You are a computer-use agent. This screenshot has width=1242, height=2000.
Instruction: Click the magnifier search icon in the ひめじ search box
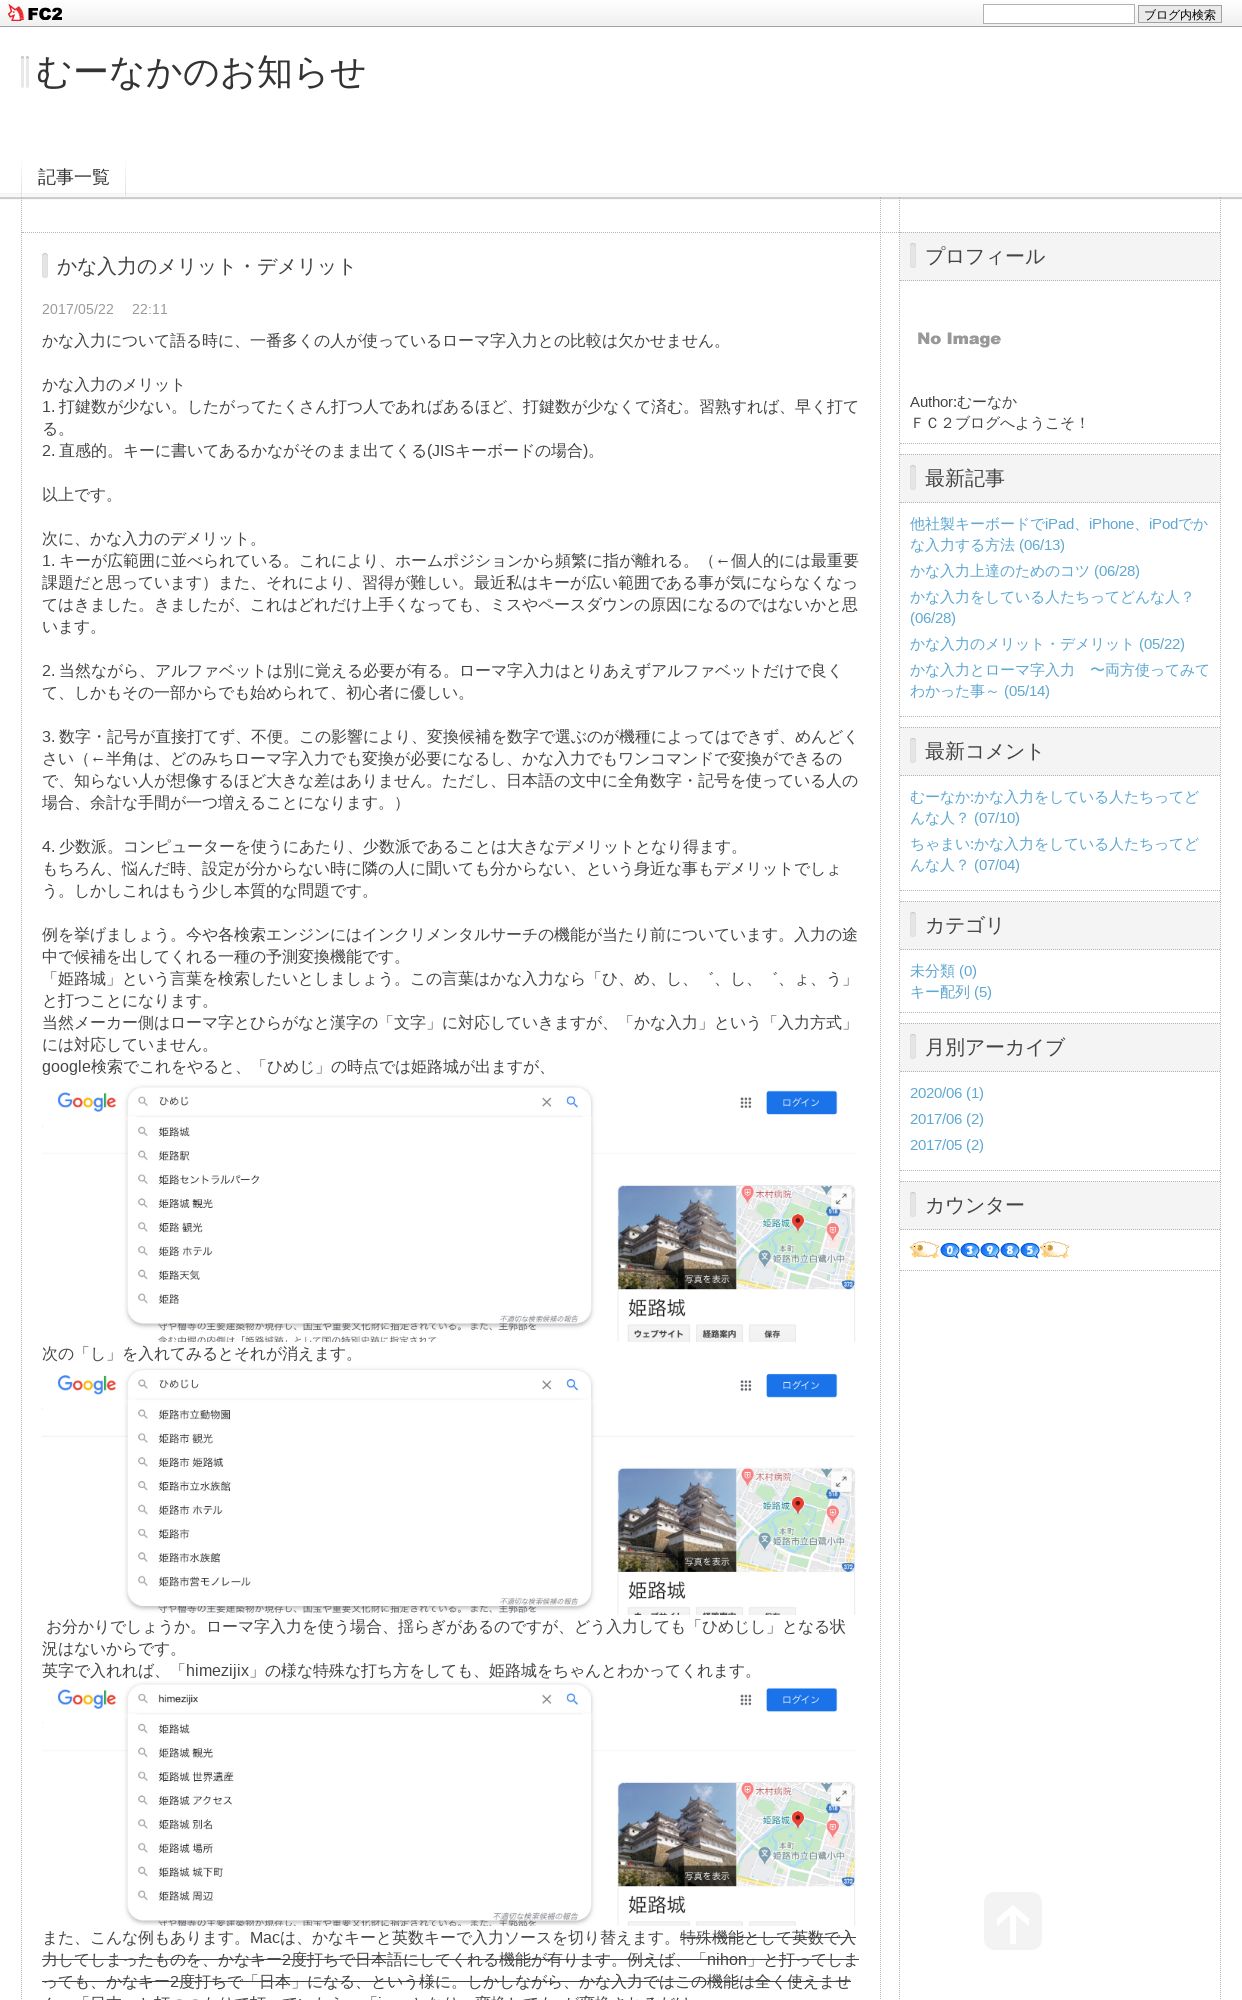click(x=573, y=1102)
